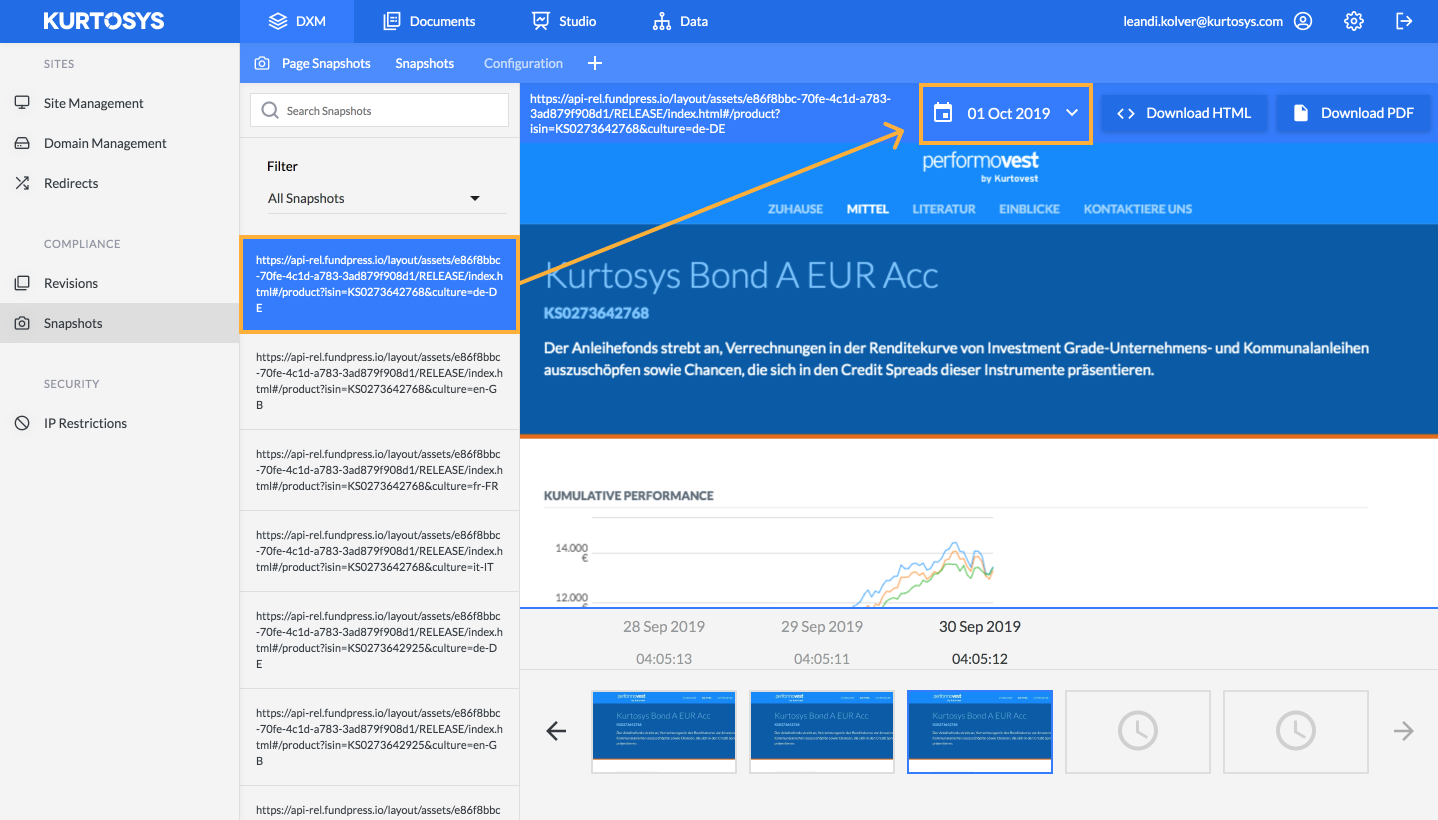The image size is (1438, 820).
Task: Click the file icon on Download PDF
Action: 1301,113
